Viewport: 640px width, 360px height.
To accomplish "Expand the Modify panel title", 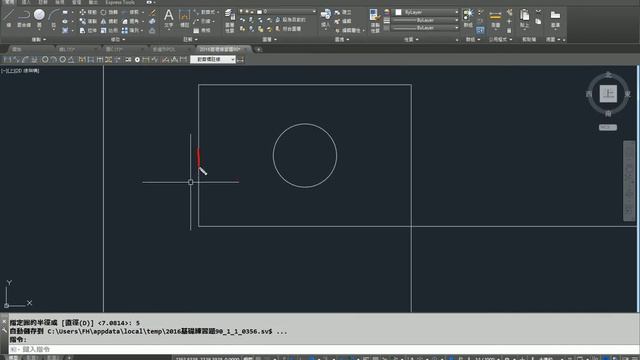I will (x=118, y=40).
